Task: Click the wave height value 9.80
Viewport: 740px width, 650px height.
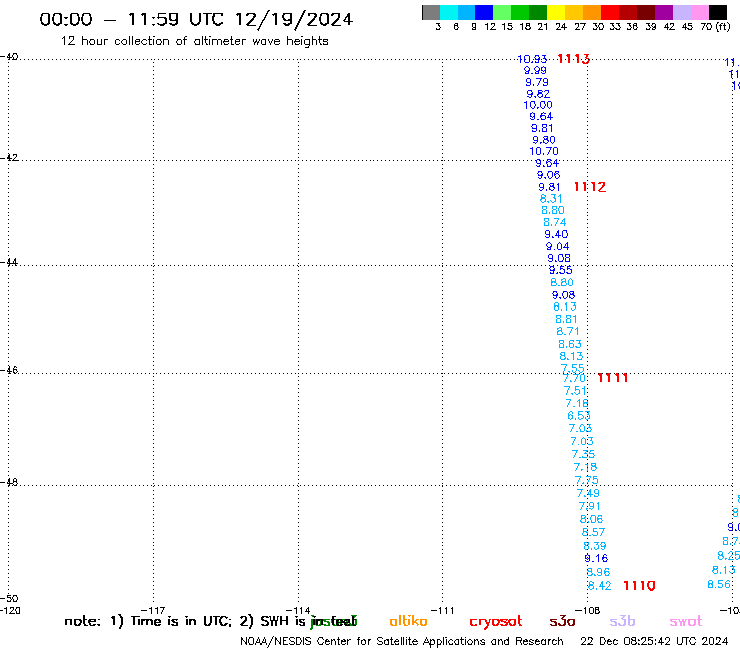Action: [x=544, y=140]
